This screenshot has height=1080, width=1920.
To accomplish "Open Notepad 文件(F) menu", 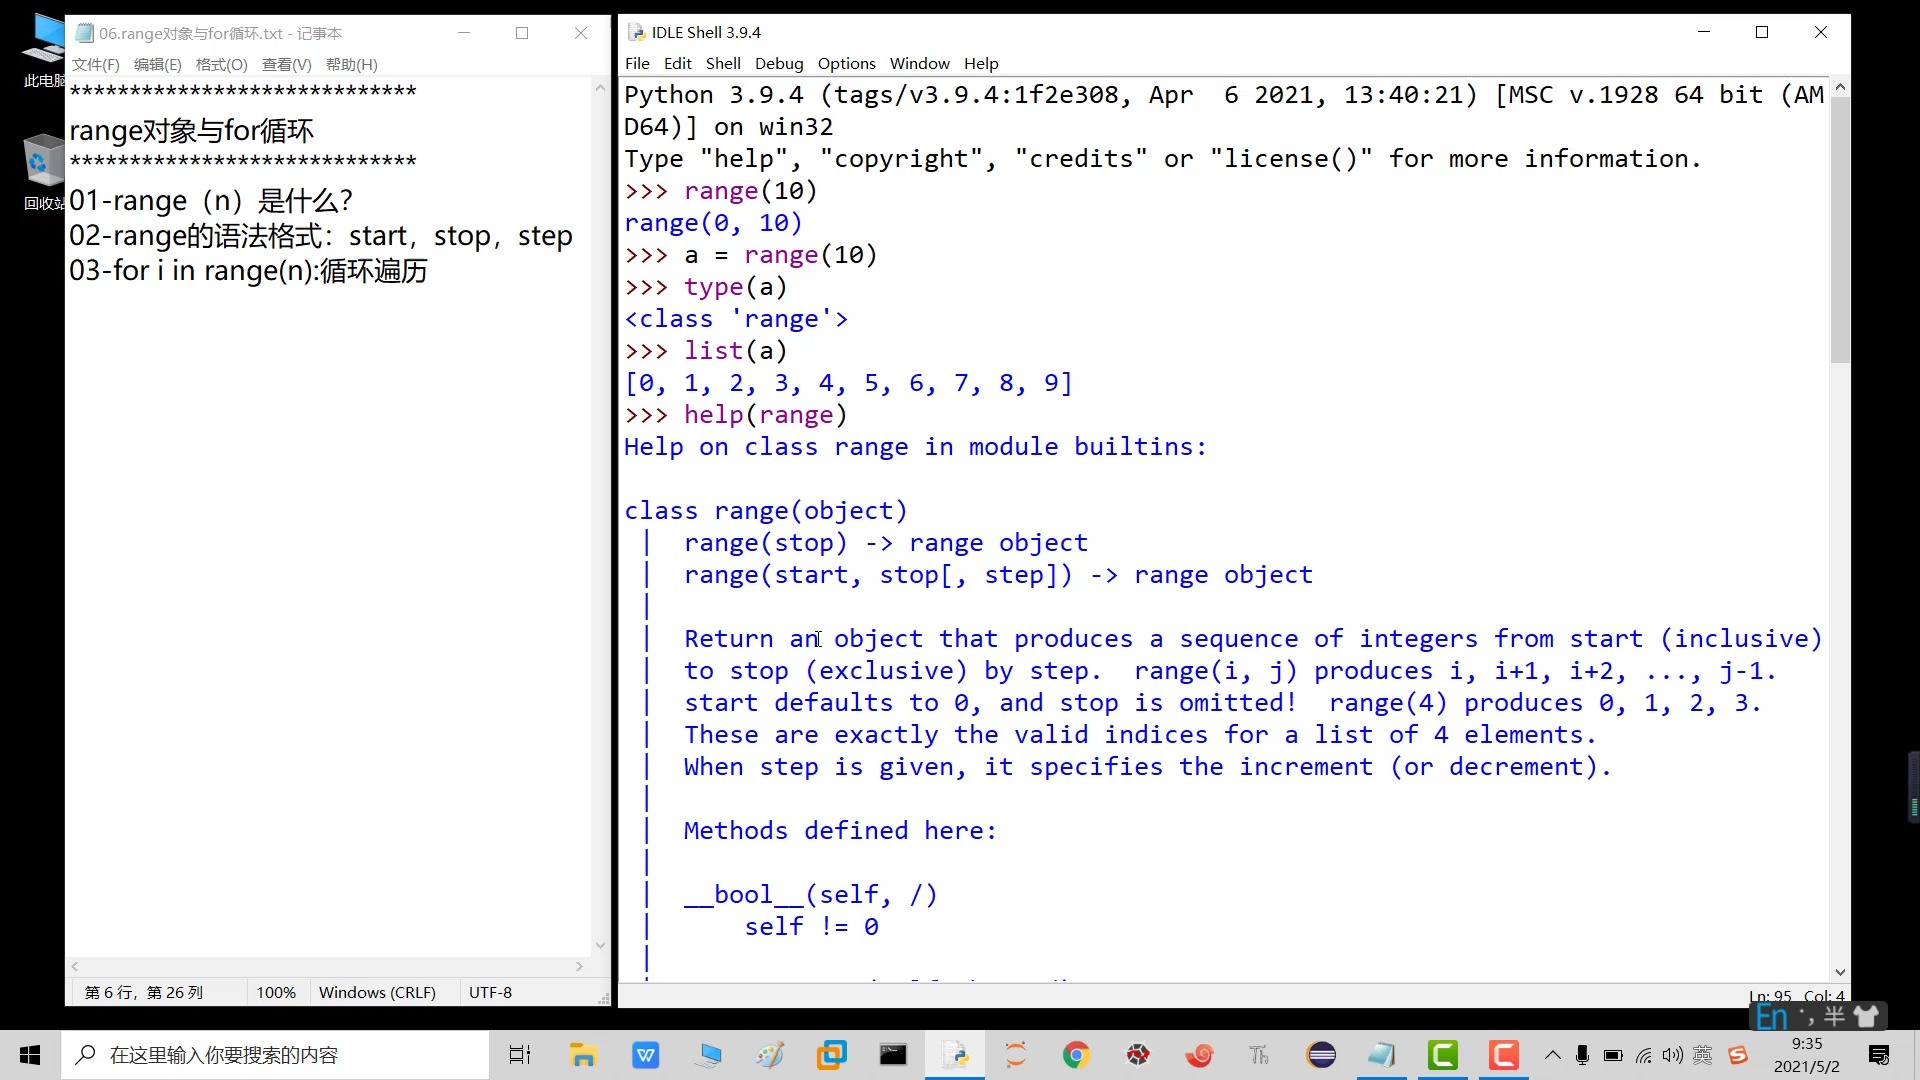I will pos(96,64).
